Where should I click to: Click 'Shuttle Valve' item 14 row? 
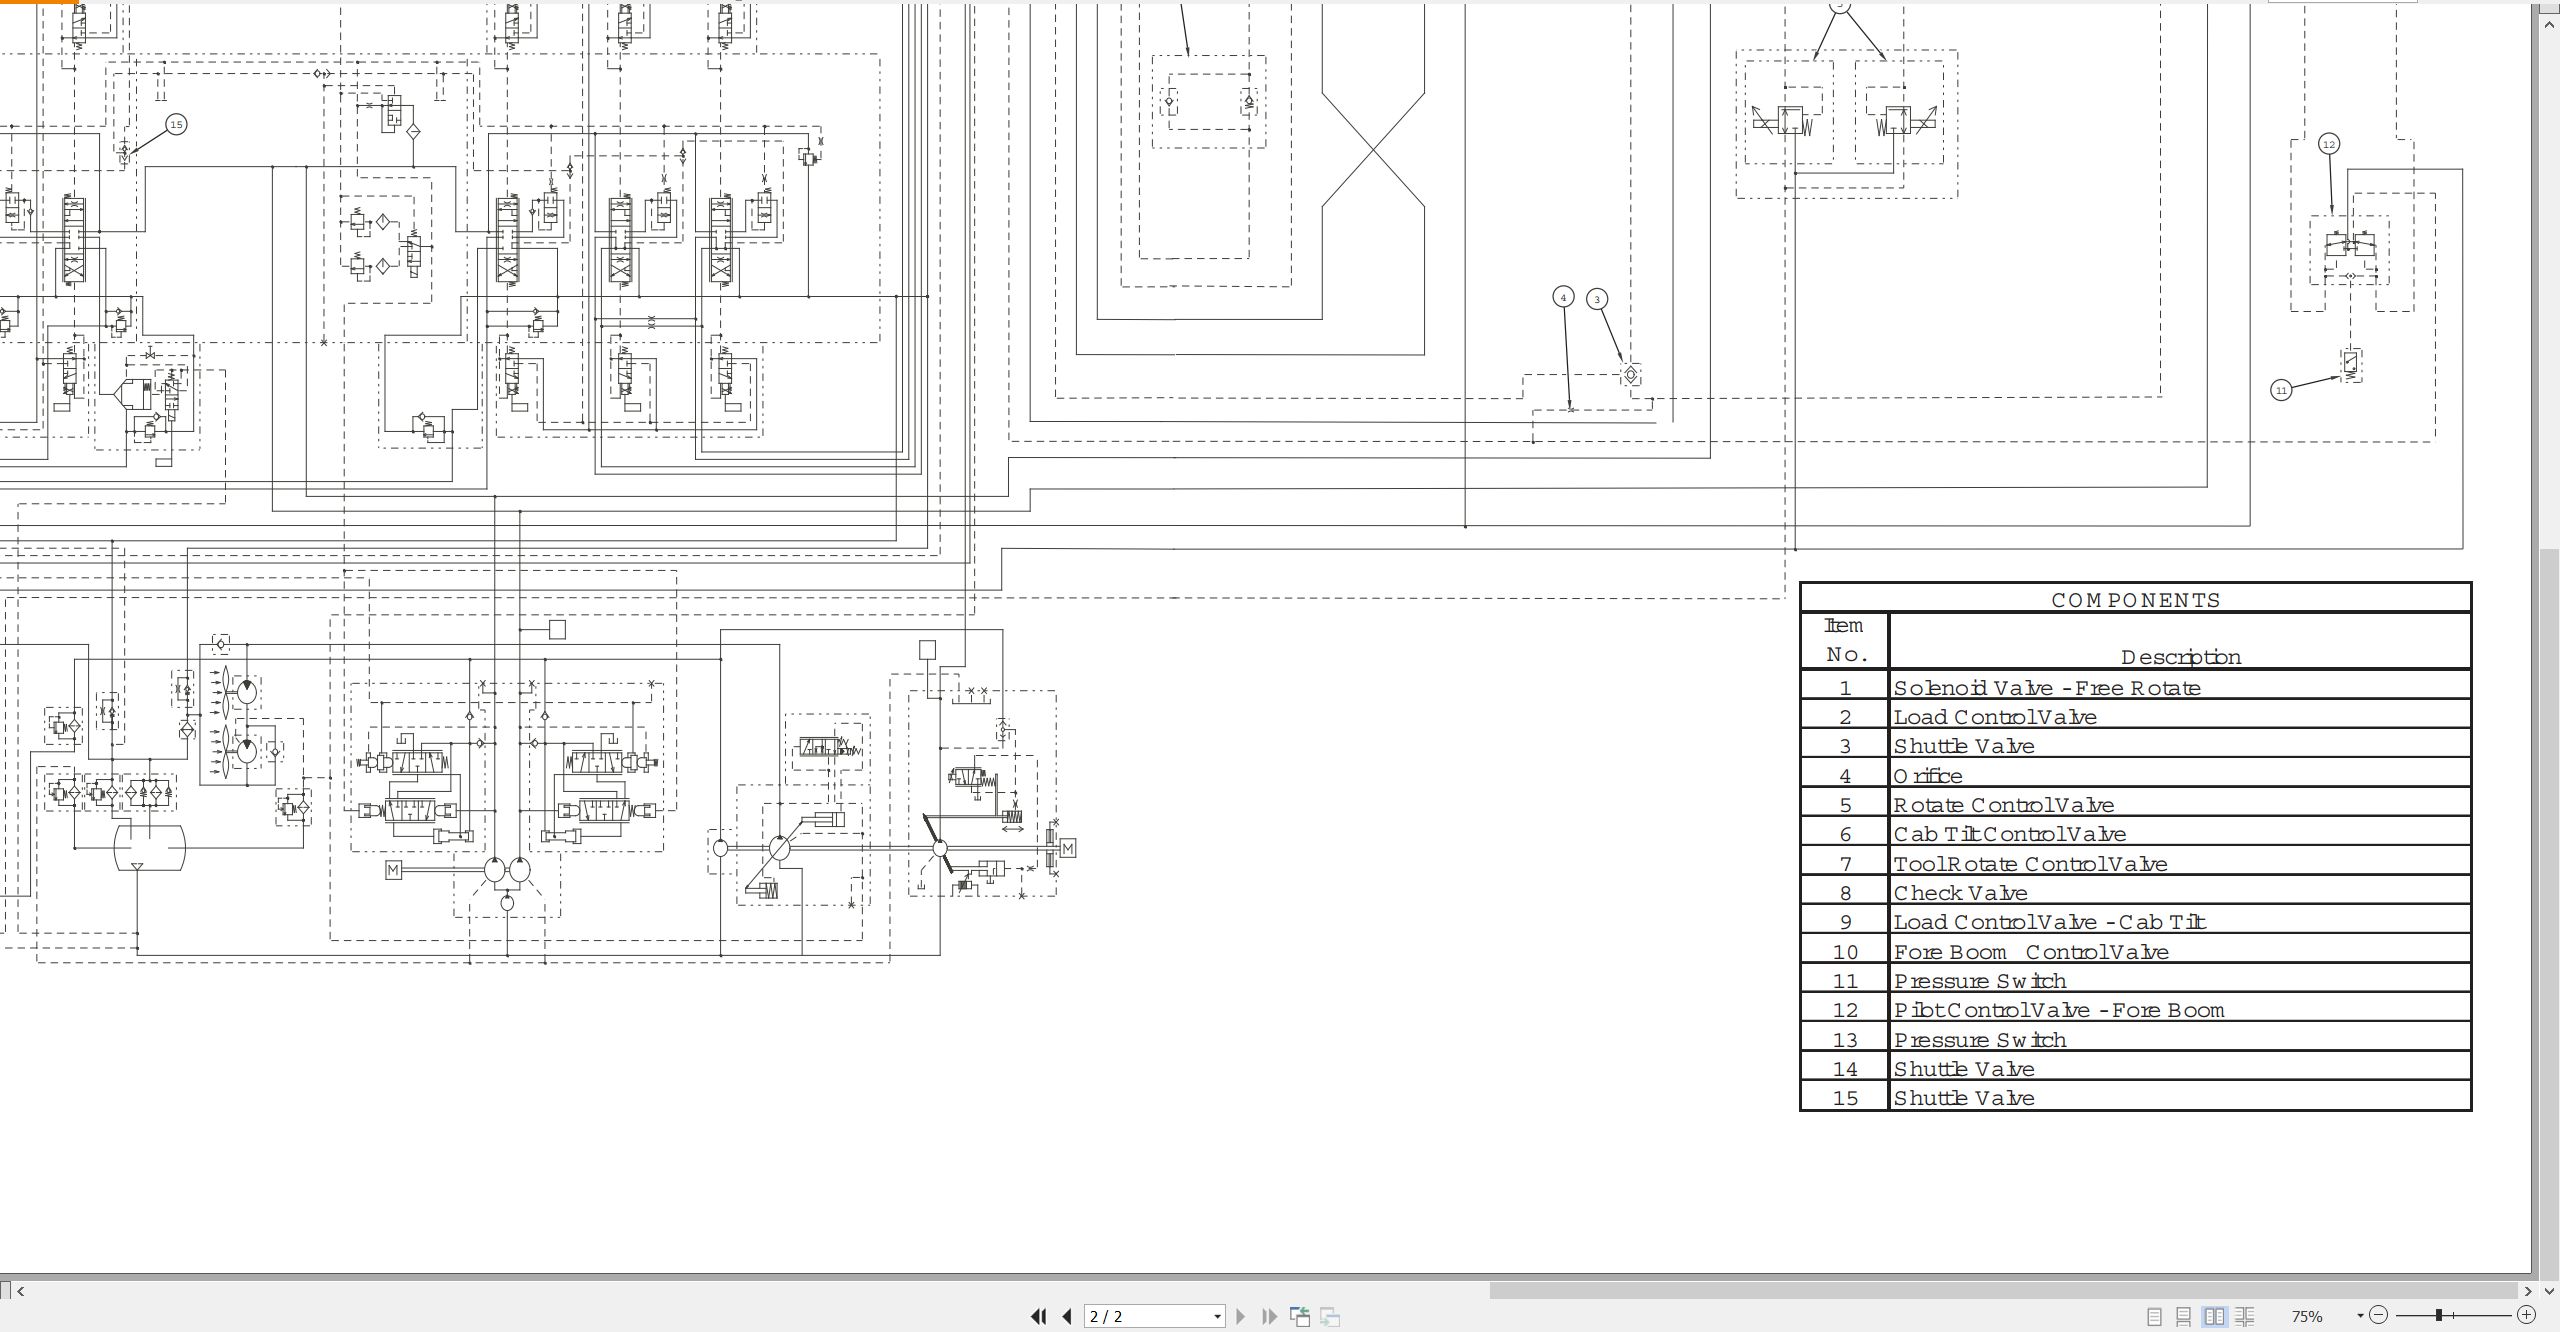[2135, 1069]
